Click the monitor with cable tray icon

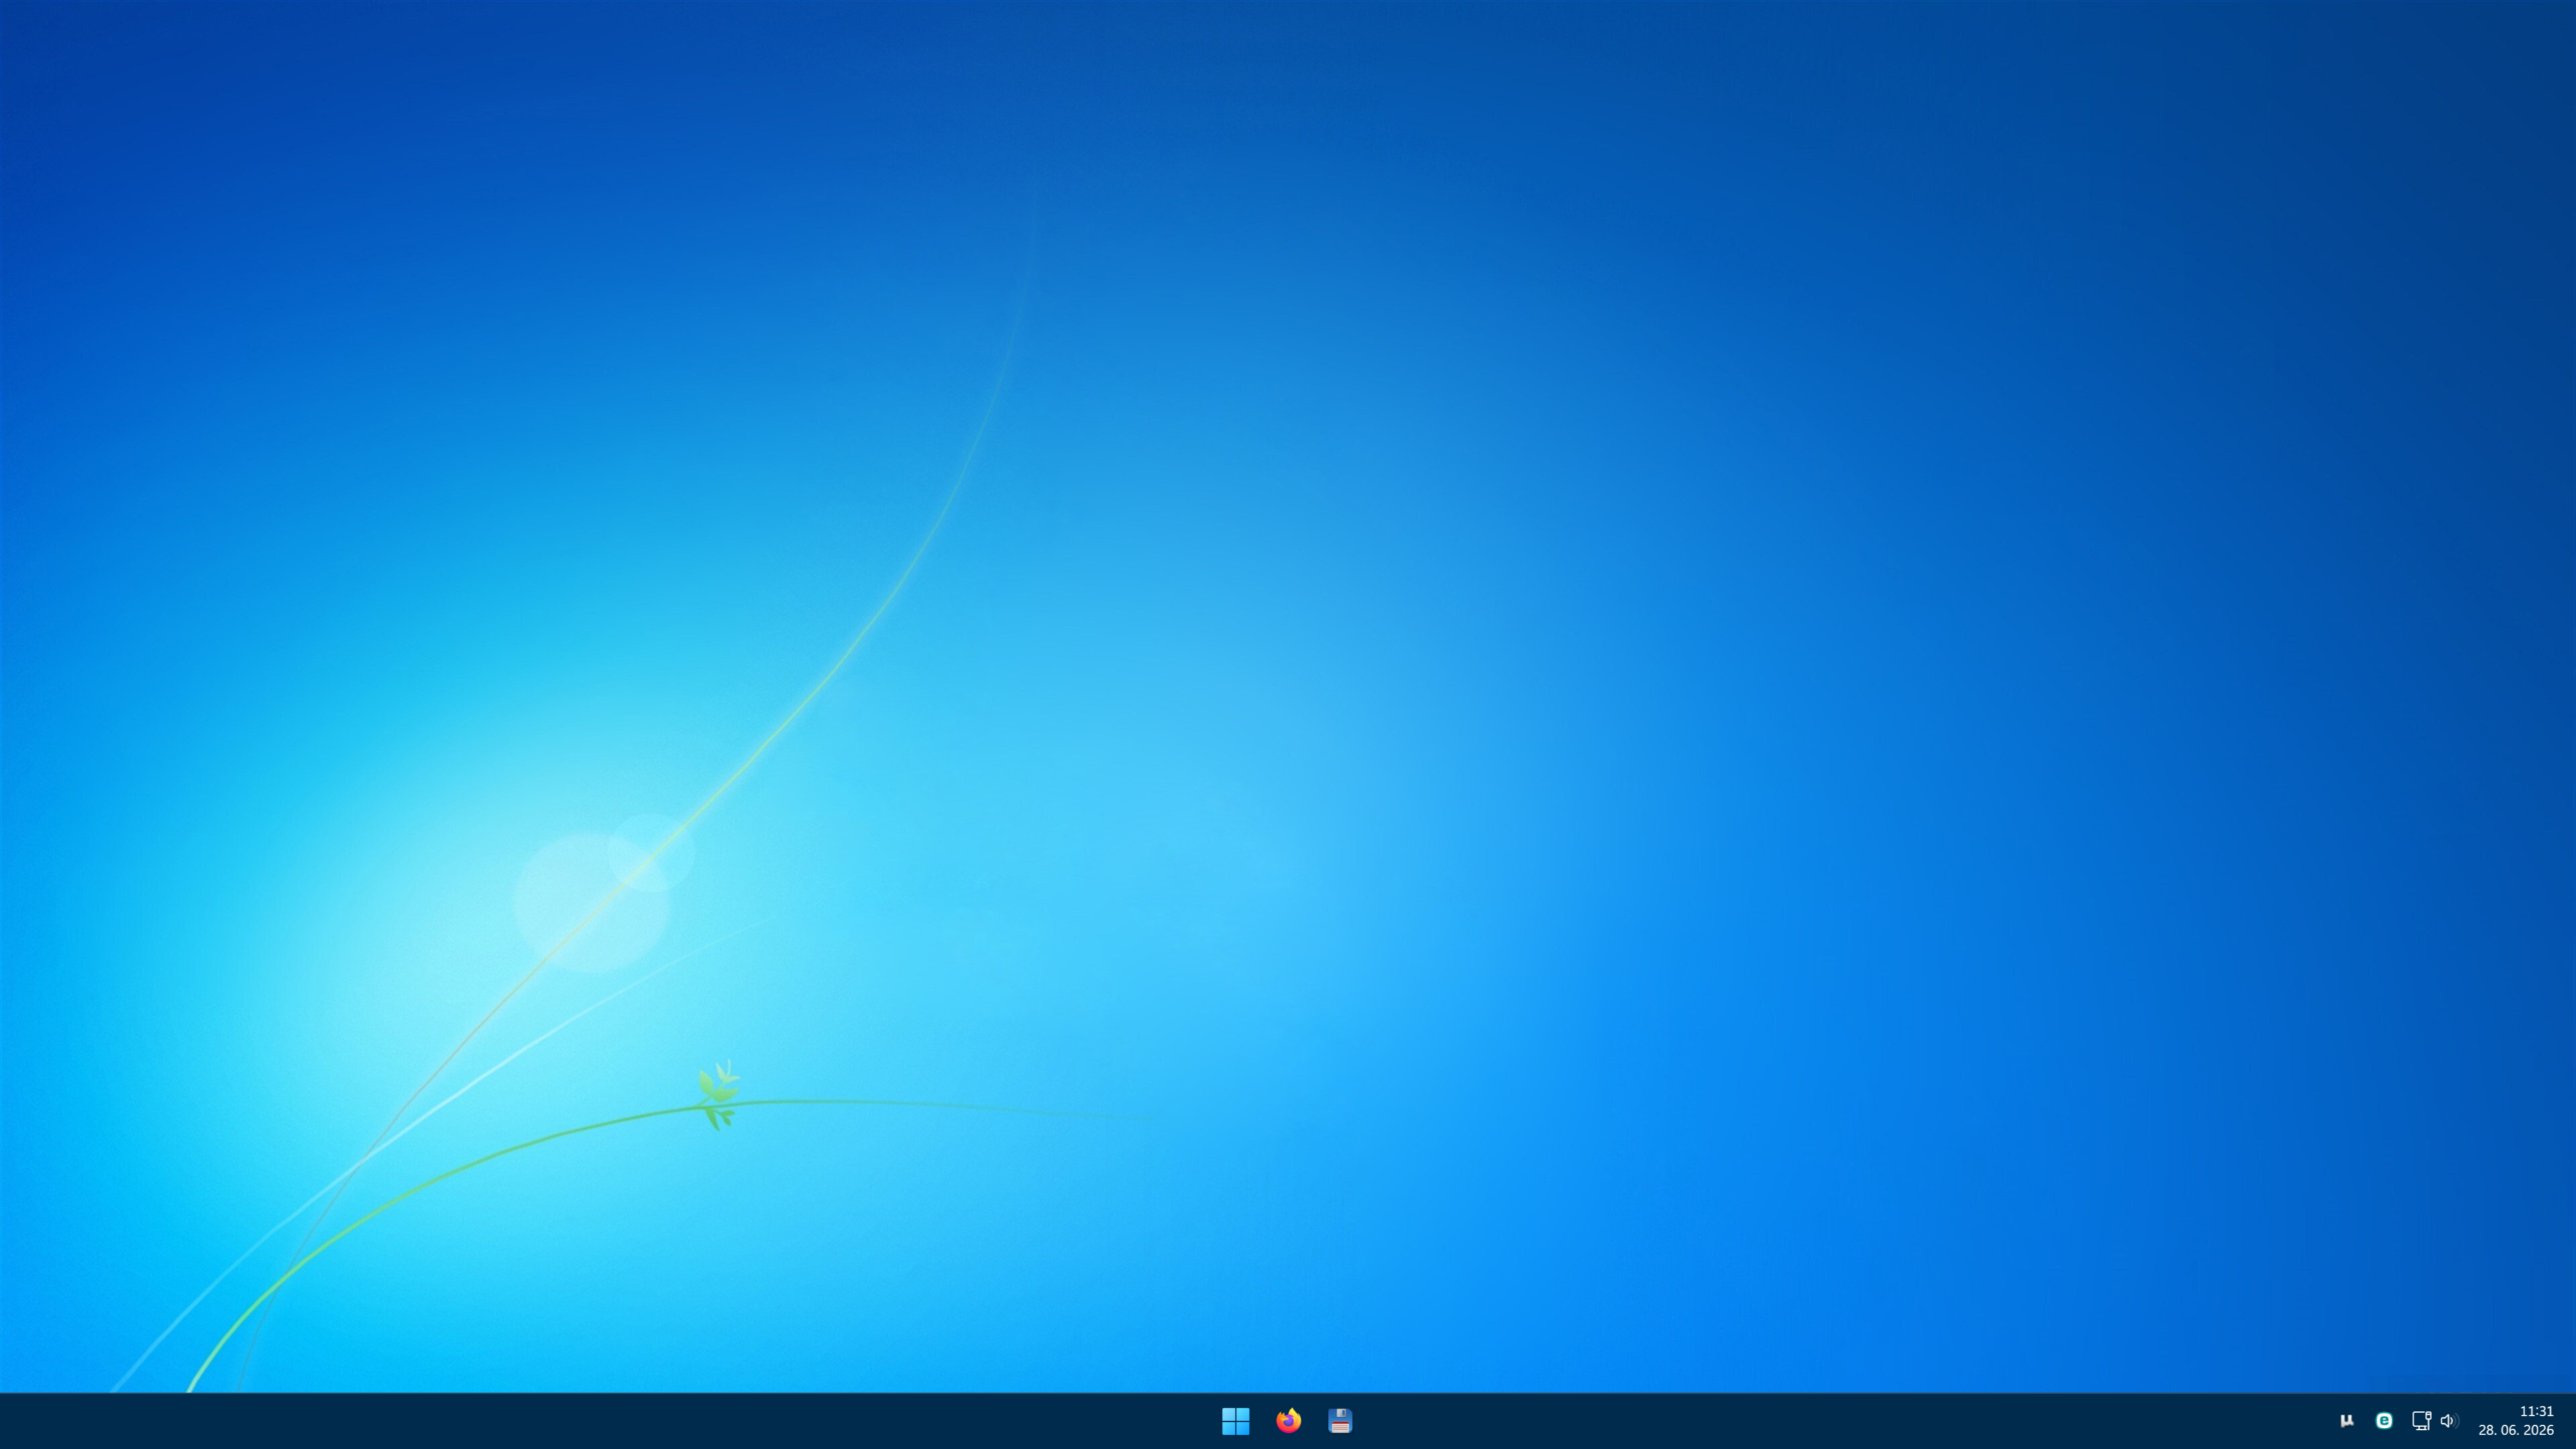pyautogui.click(x=2421, y=1420)
